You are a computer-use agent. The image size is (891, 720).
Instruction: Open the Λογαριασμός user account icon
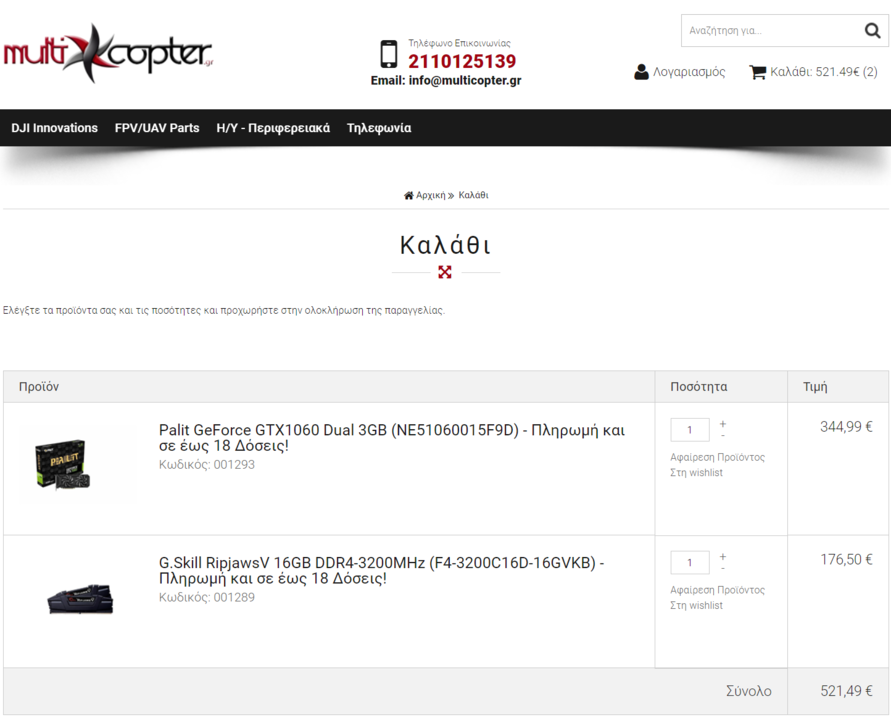642,72
